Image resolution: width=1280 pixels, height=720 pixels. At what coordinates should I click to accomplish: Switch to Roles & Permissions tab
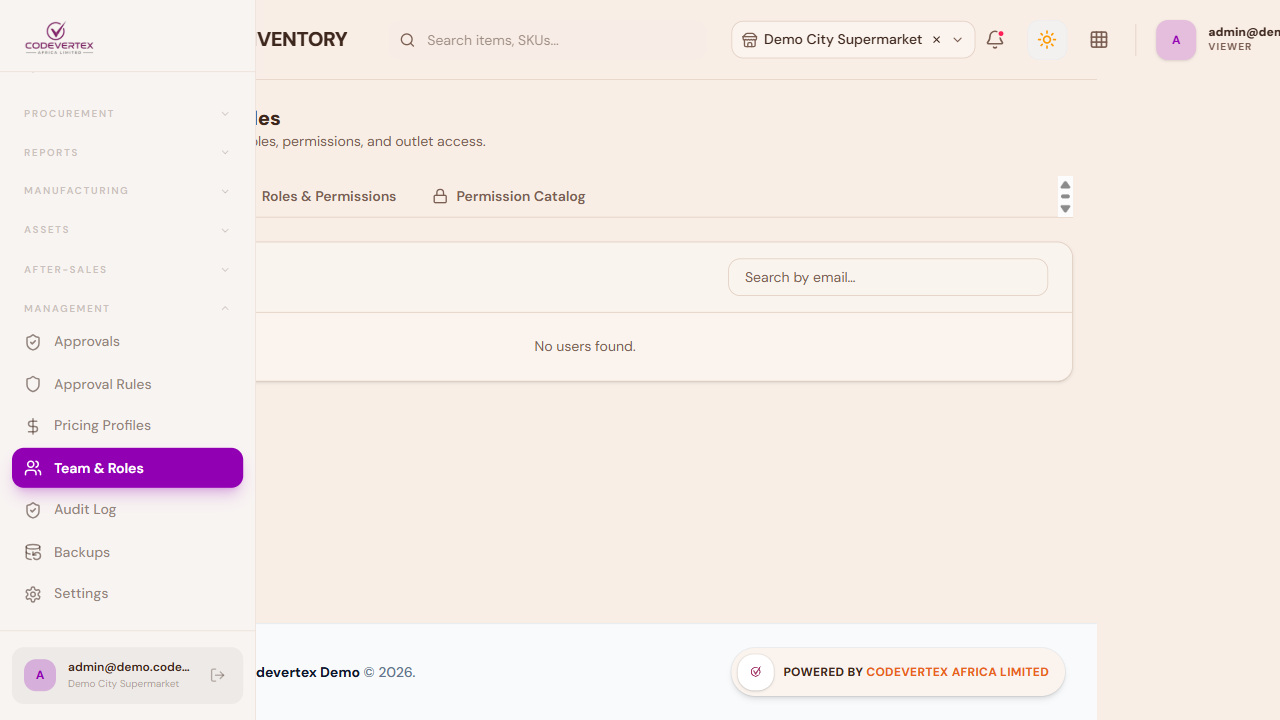[329, 196]
